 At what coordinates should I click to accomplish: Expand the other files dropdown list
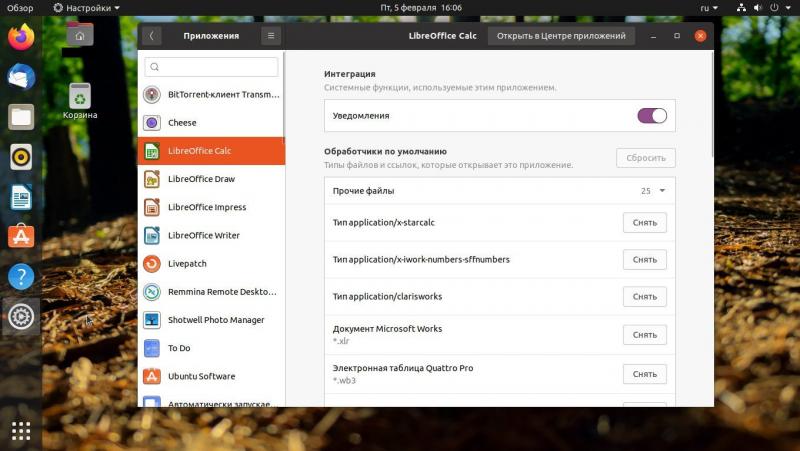pyautogui.click(x=661, y=190)
